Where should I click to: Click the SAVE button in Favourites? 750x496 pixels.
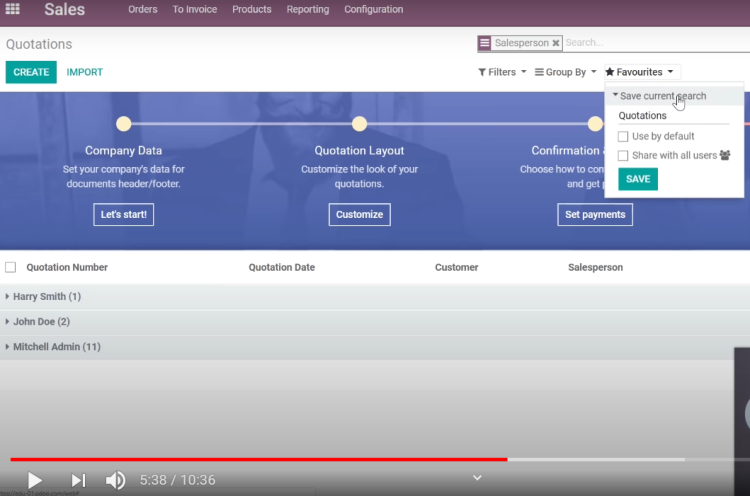[x=638, y=179]
